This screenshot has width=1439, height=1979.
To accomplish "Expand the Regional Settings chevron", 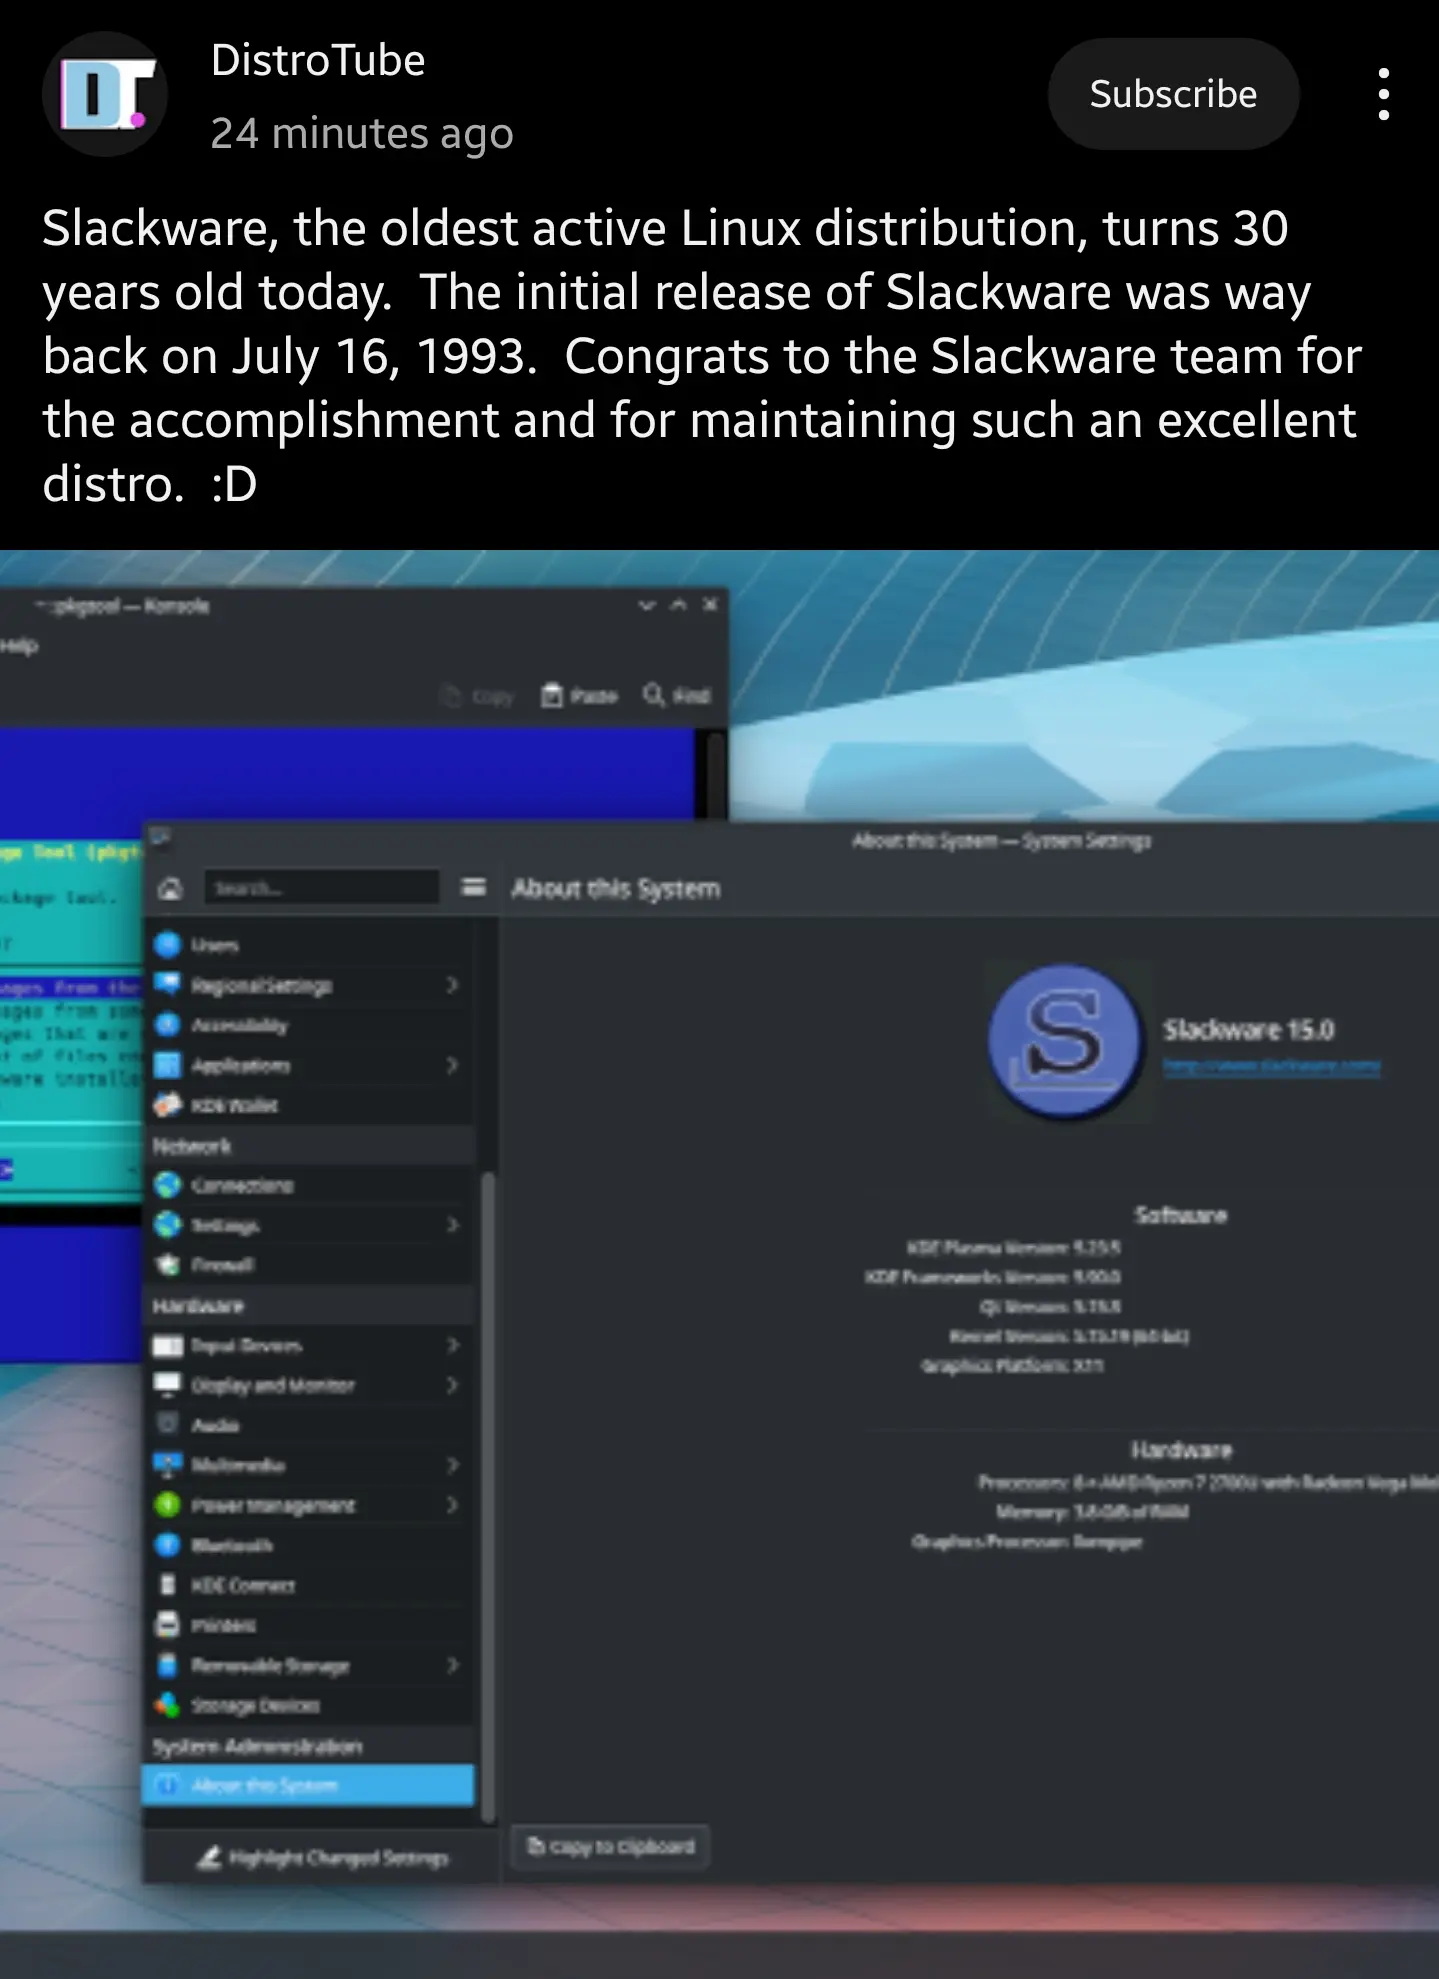I will 452,985.
